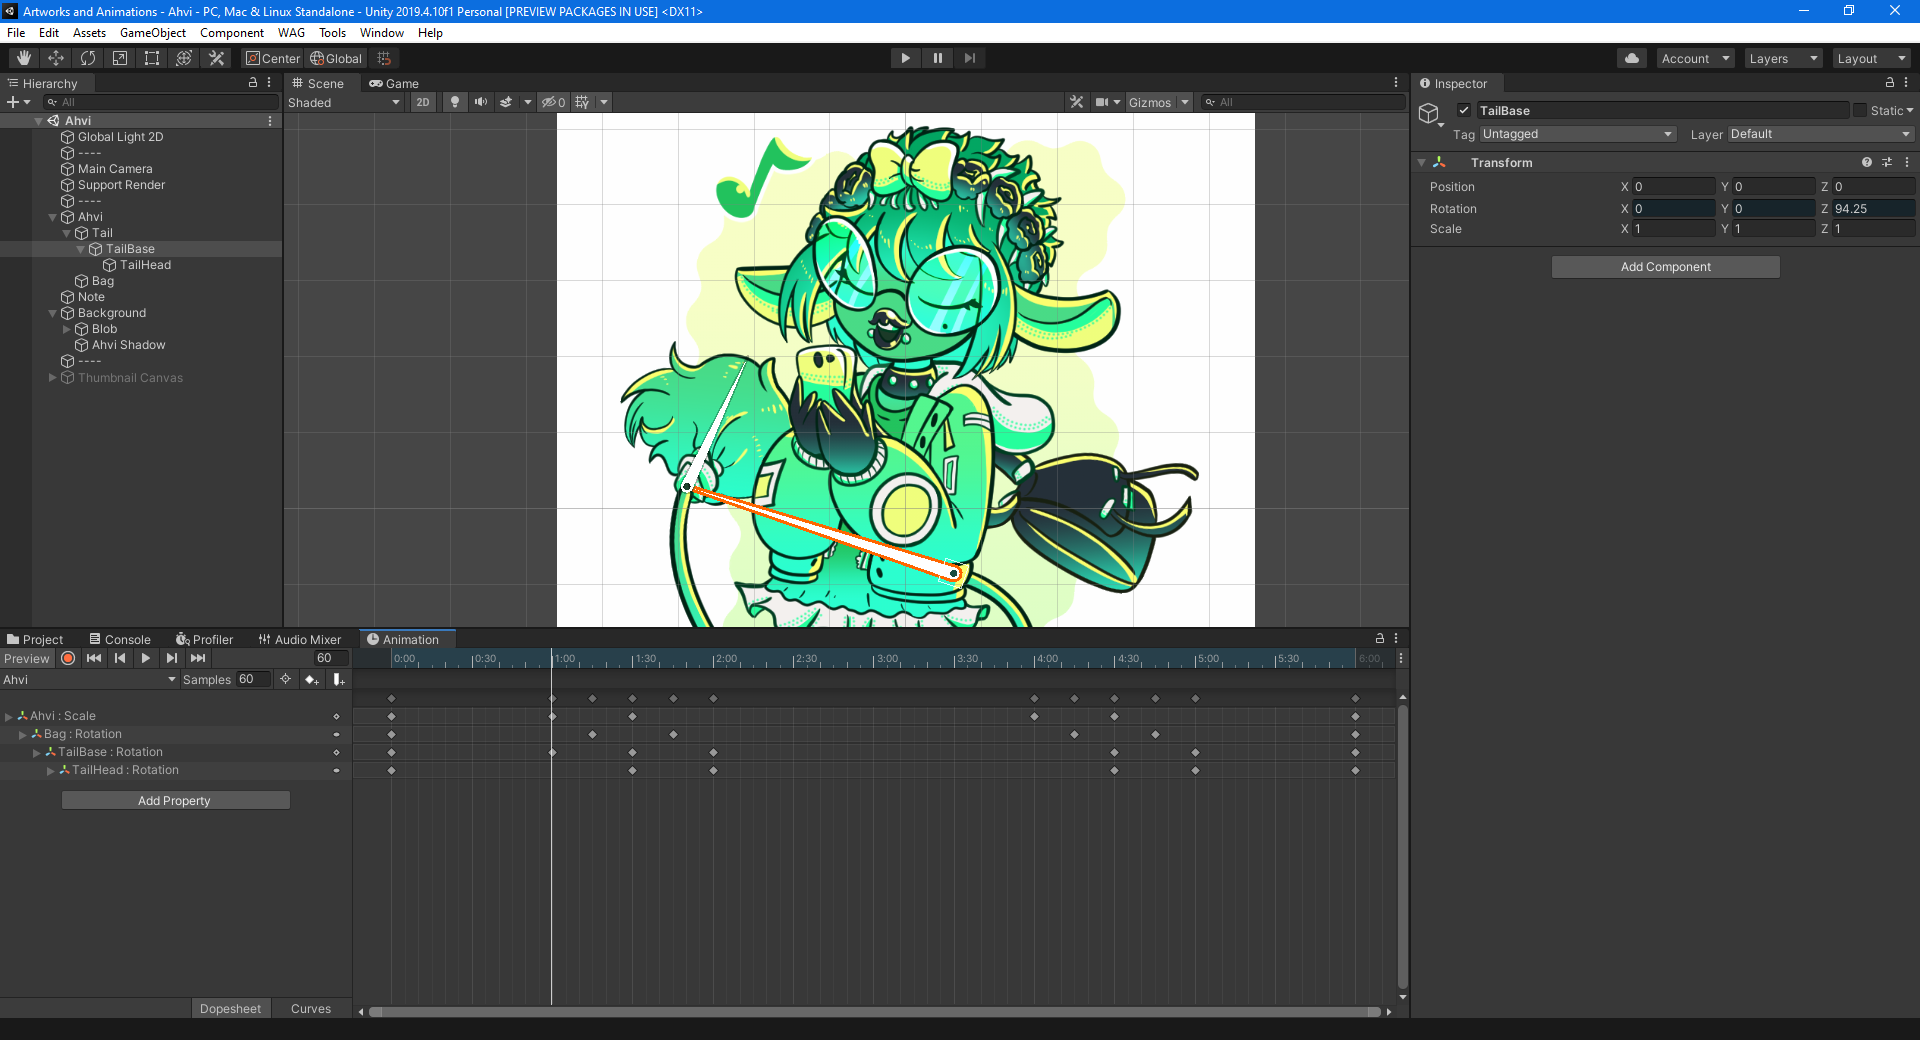Open the Account dropdown

[x=1695, y=58]
